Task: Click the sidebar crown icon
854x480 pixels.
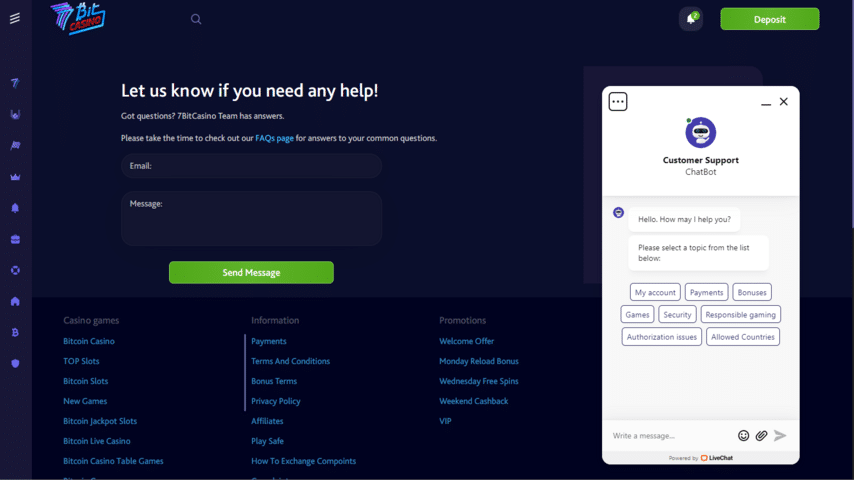Action: click(x=15, y=177)
